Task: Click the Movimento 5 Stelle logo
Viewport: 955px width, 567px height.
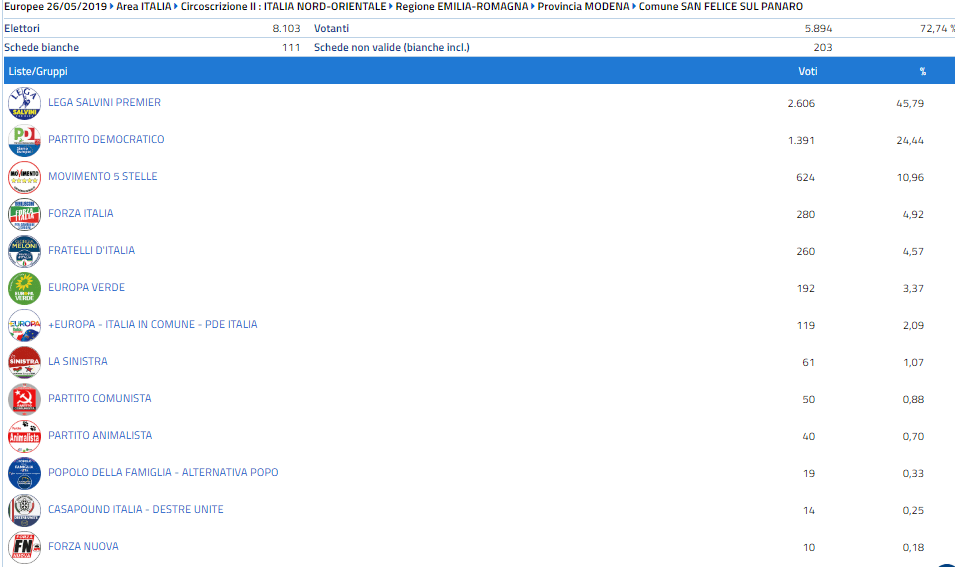Action: click(24, 177)
